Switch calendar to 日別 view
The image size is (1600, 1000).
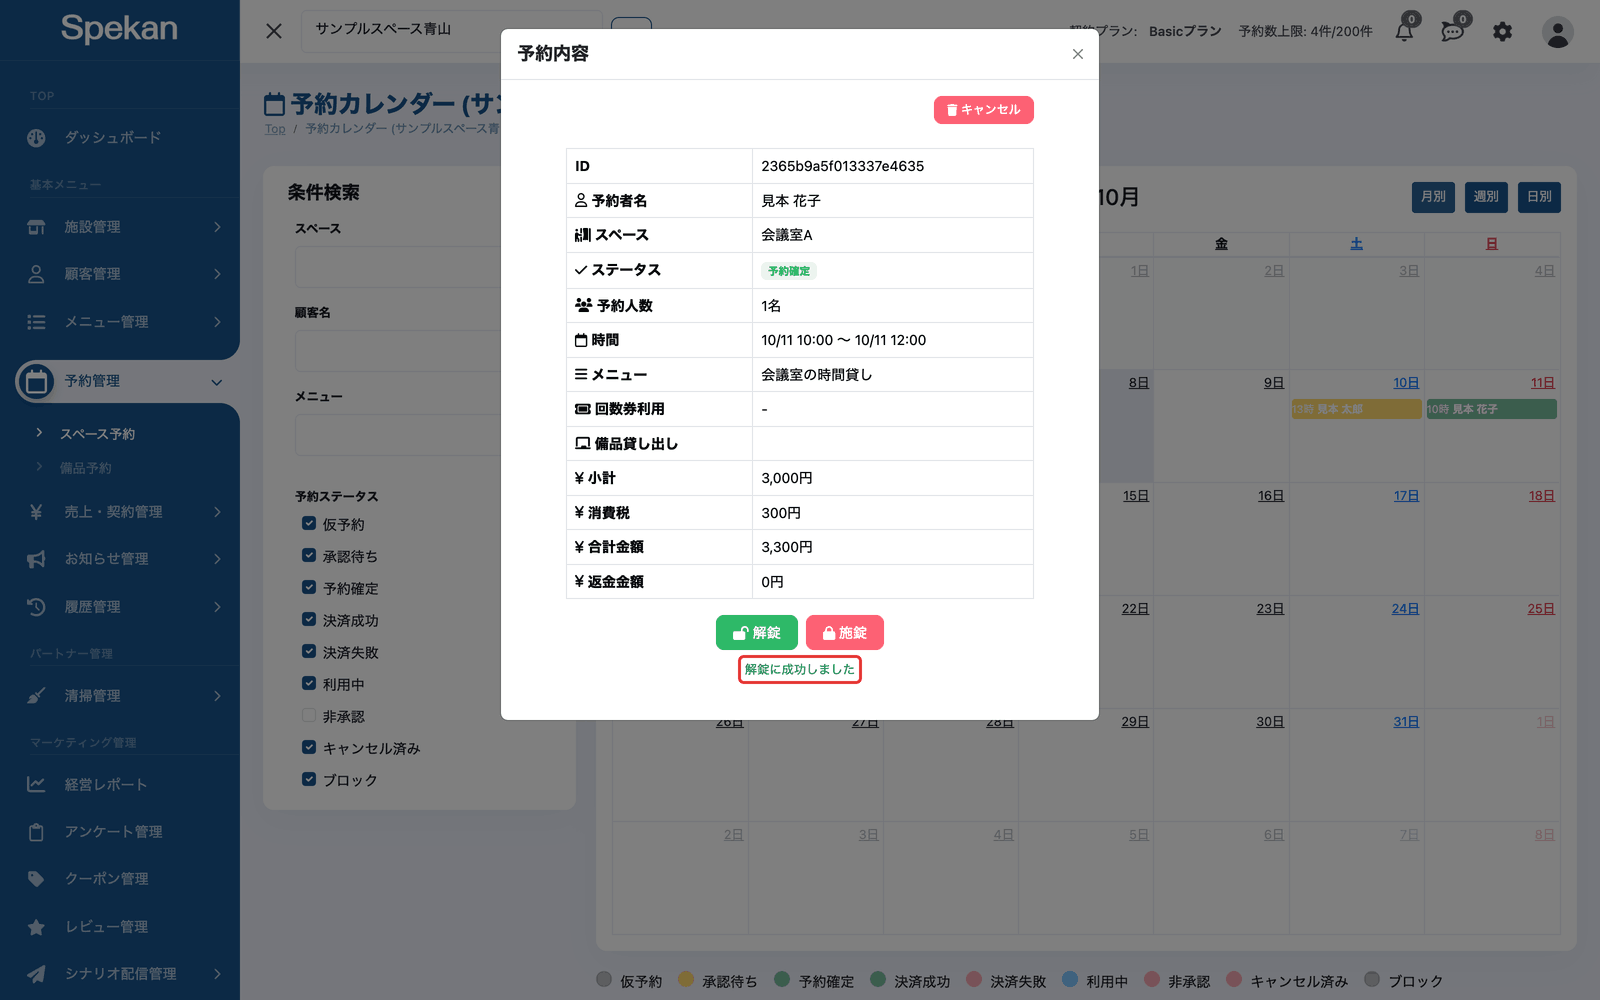[x=1539, y=197]
